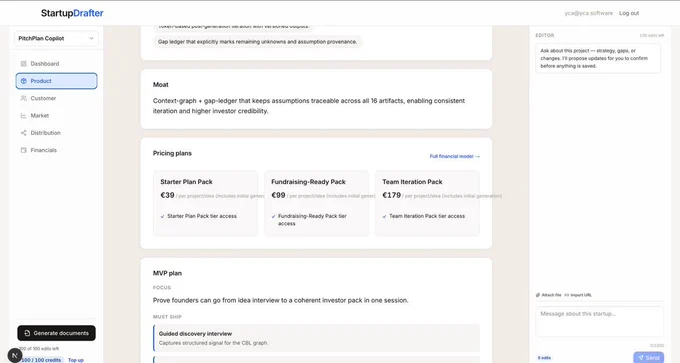680x363 pixels.
Task: Click the round N logo badge
Action: coord(15,356)
